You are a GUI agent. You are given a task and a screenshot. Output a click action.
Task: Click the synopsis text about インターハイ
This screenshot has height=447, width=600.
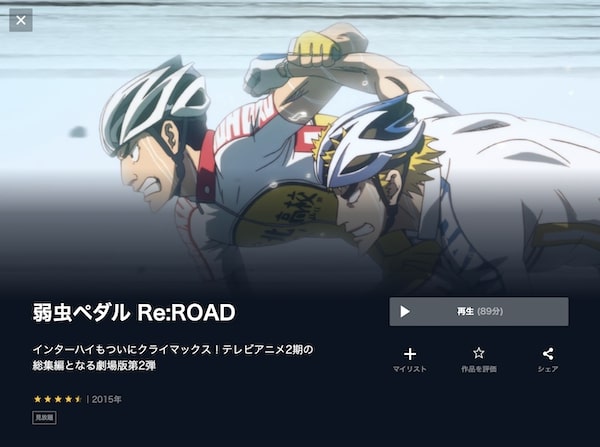point(173,357)
